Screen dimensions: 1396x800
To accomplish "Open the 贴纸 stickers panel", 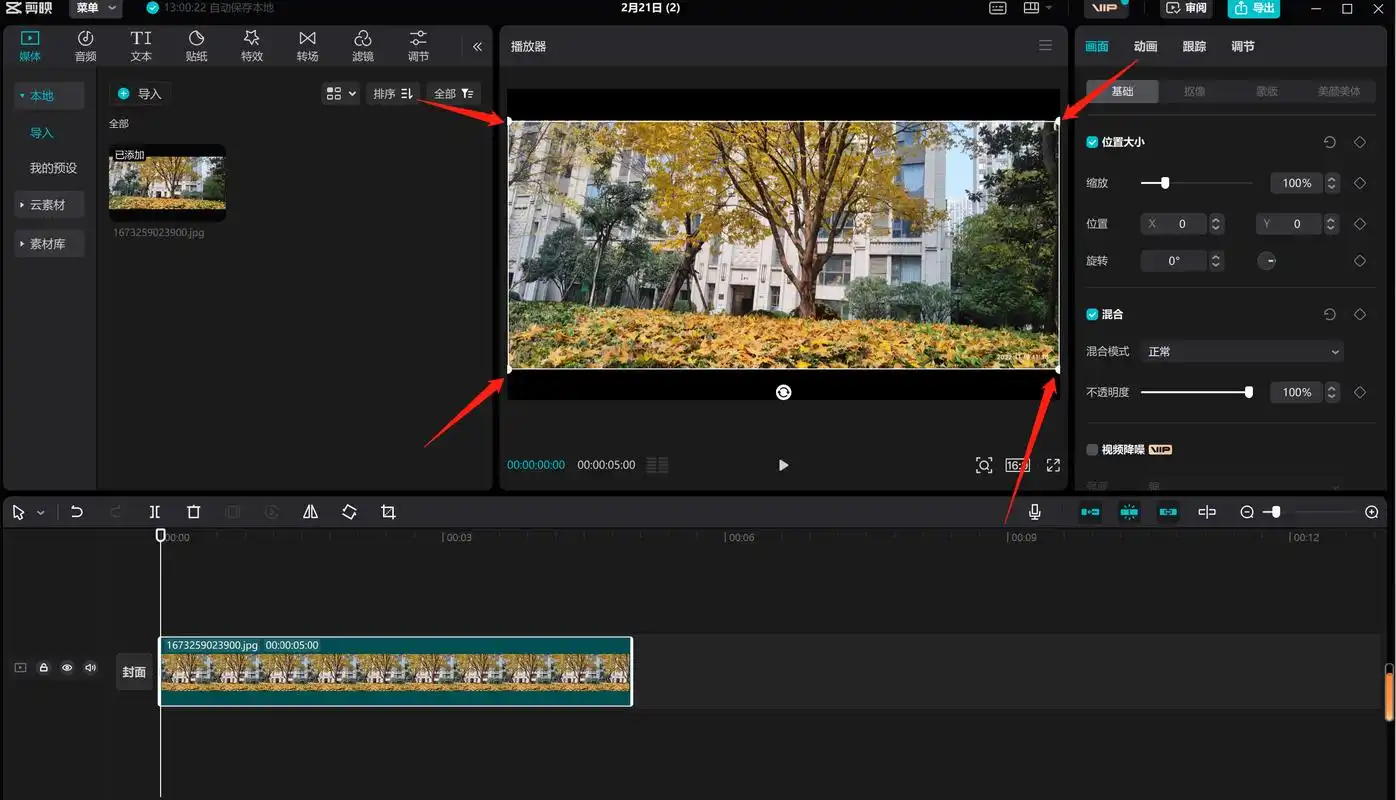I will pos(196,46).
